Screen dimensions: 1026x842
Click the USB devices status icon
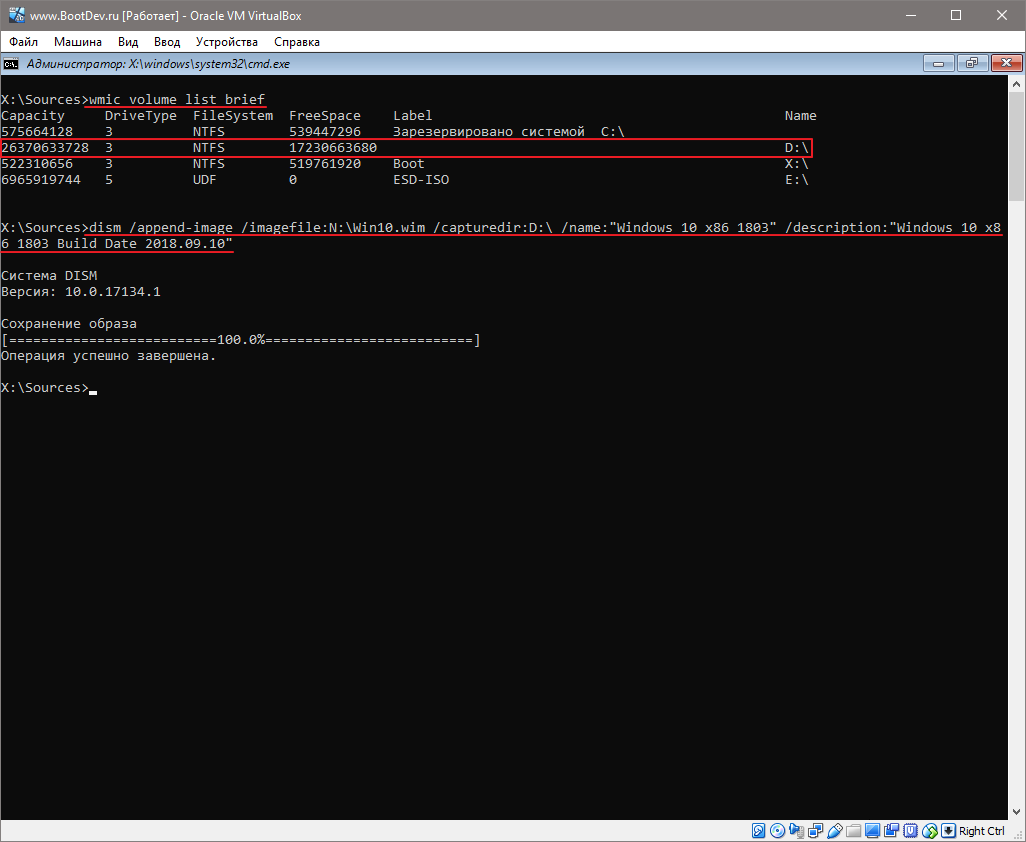click(x=834, y=831)
